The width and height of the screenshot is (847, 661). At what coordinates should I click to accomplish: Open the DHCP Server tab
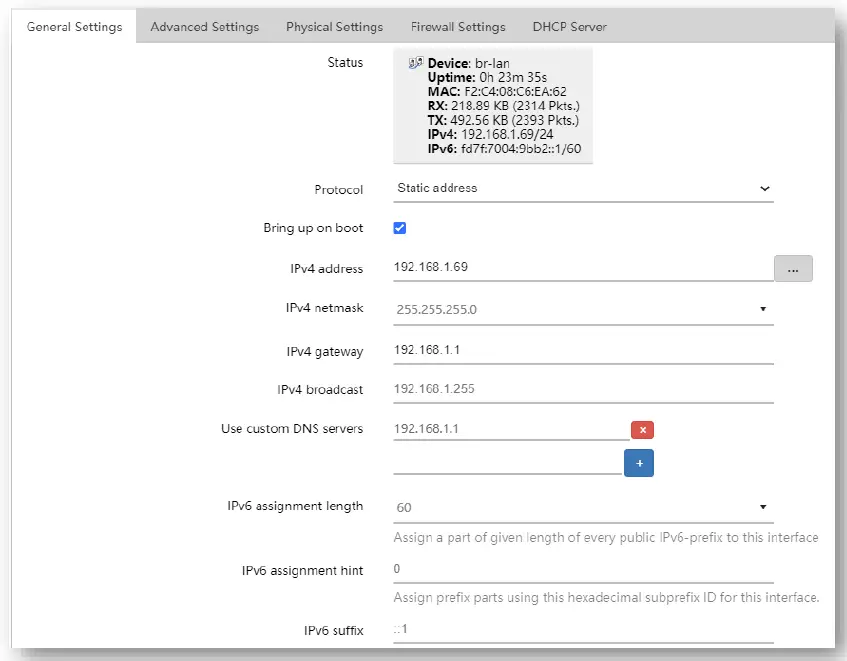click(x=569, y=27)
